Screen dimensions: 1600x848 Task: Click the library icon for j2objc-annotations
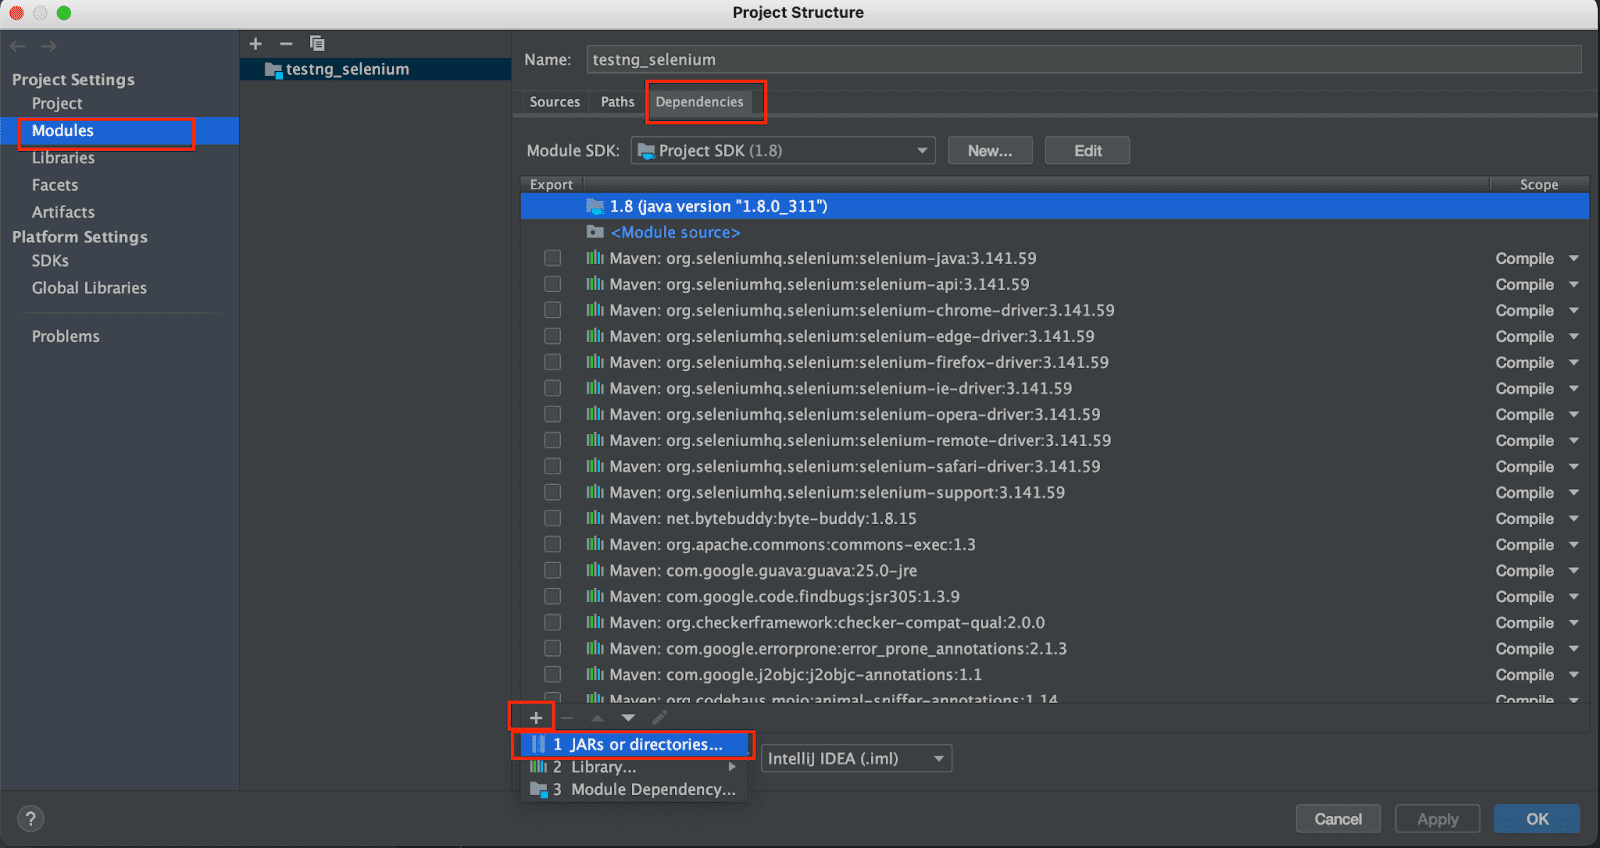tap(595, 674)
